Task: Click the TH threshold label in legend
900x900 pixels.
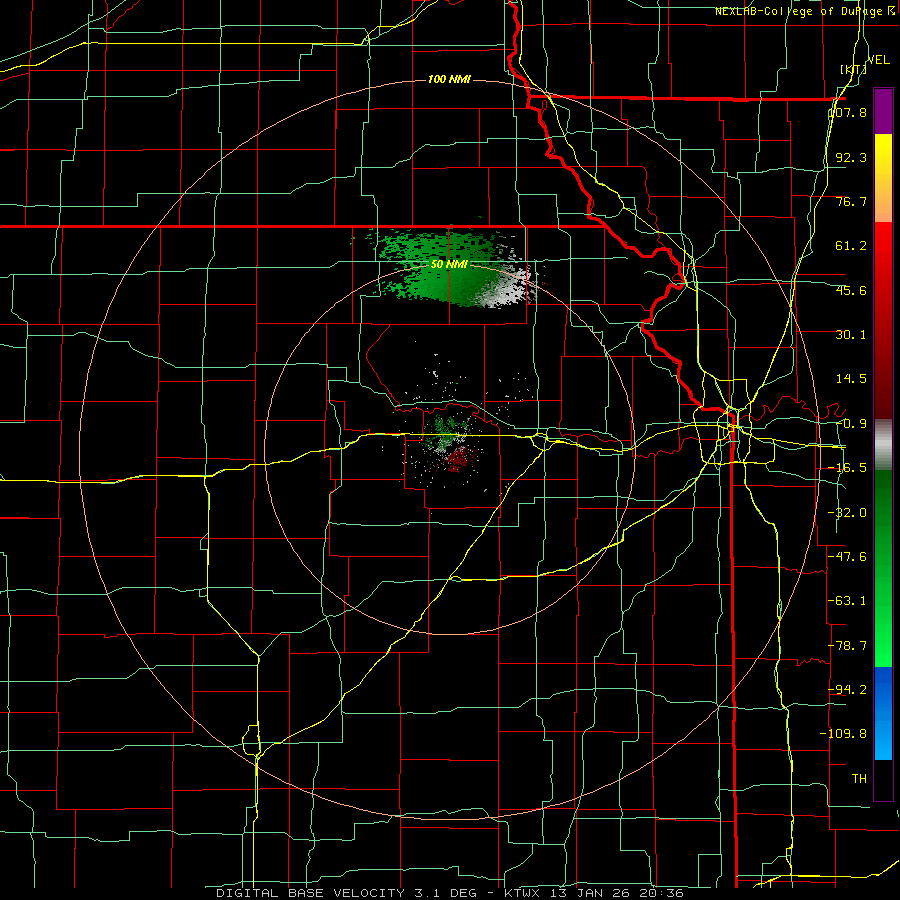Action: click(x=859, y=779)
